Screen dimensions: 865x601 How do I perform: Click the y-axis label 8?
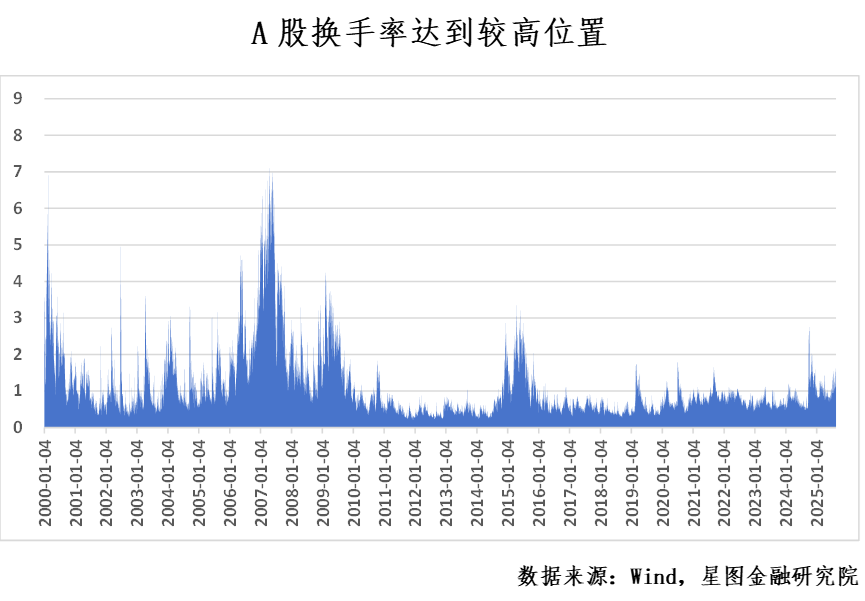18,135
